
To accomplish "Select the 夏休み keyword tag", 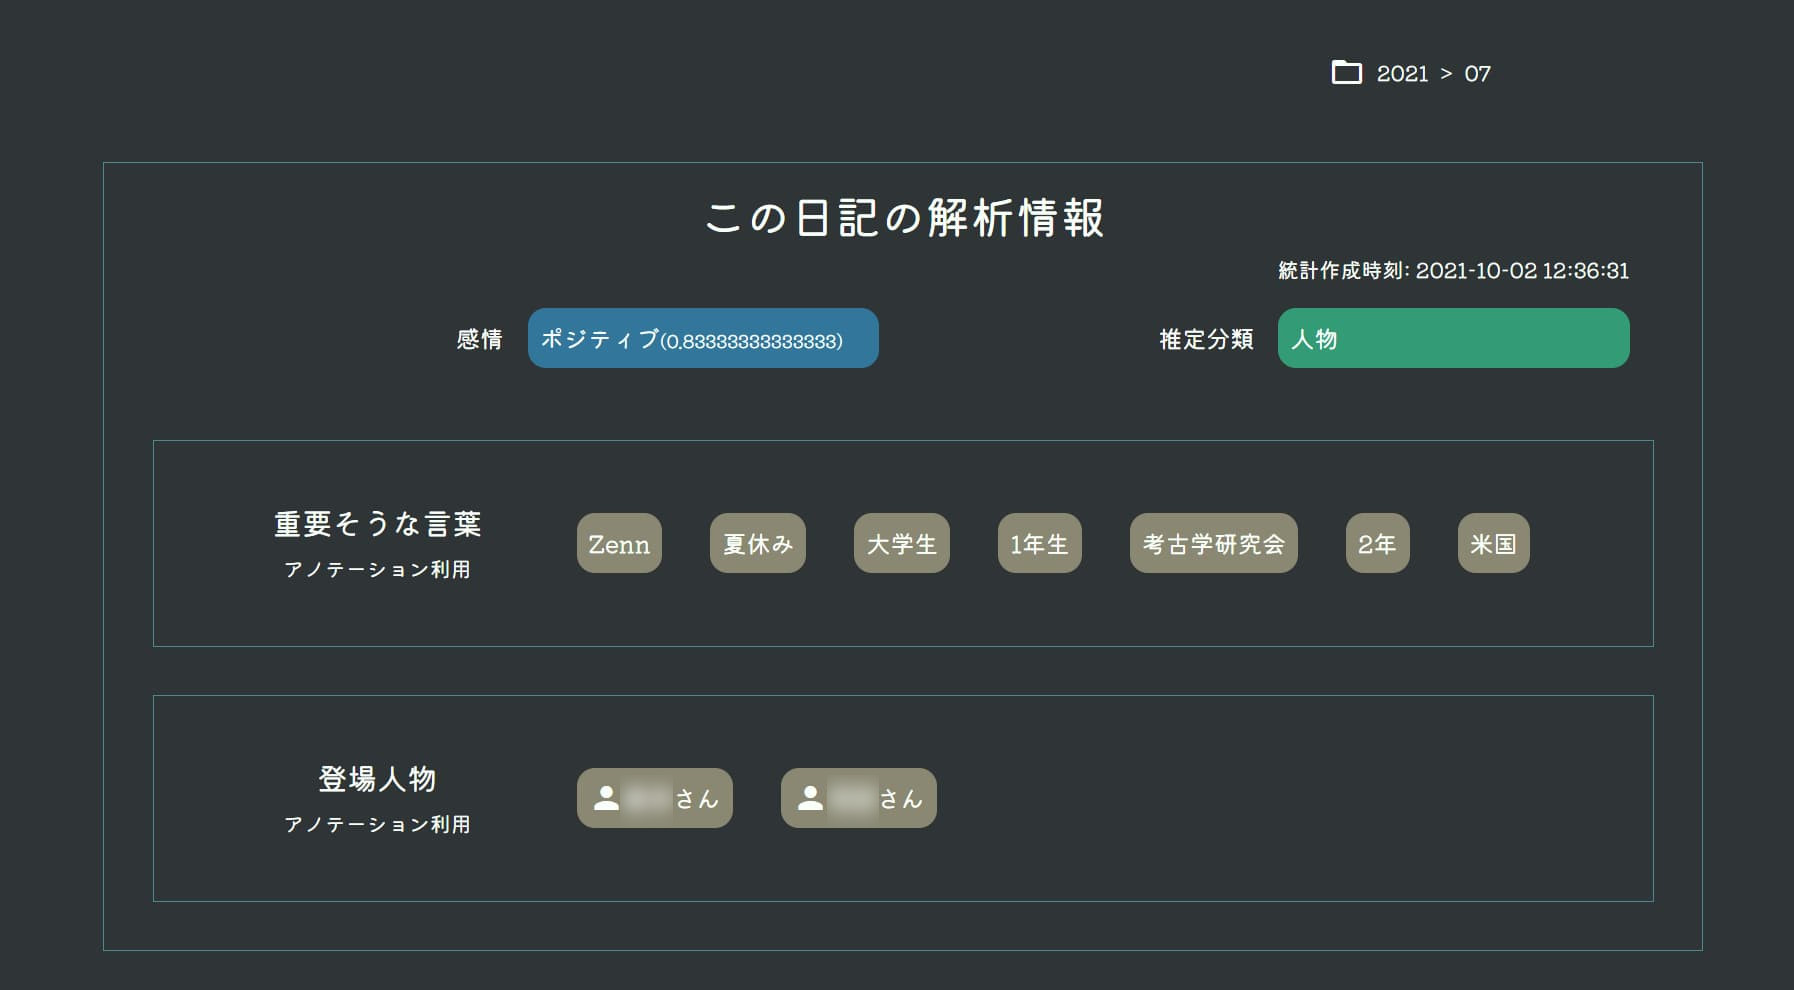I will [x=757, y=544].
